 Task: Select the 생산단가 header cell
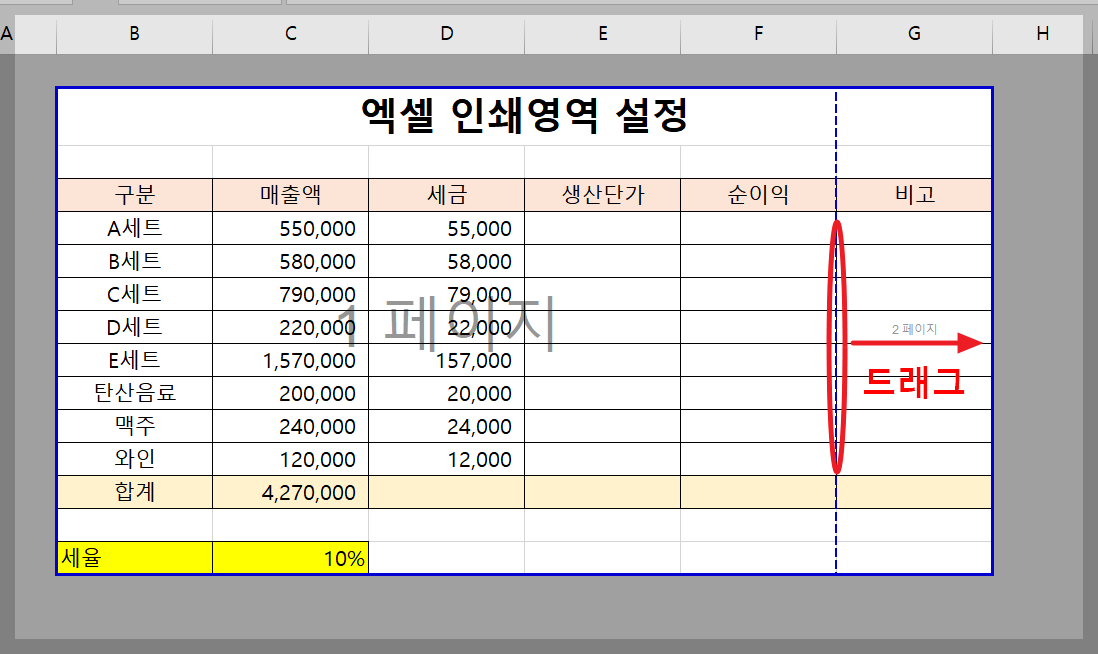point(601,194)
